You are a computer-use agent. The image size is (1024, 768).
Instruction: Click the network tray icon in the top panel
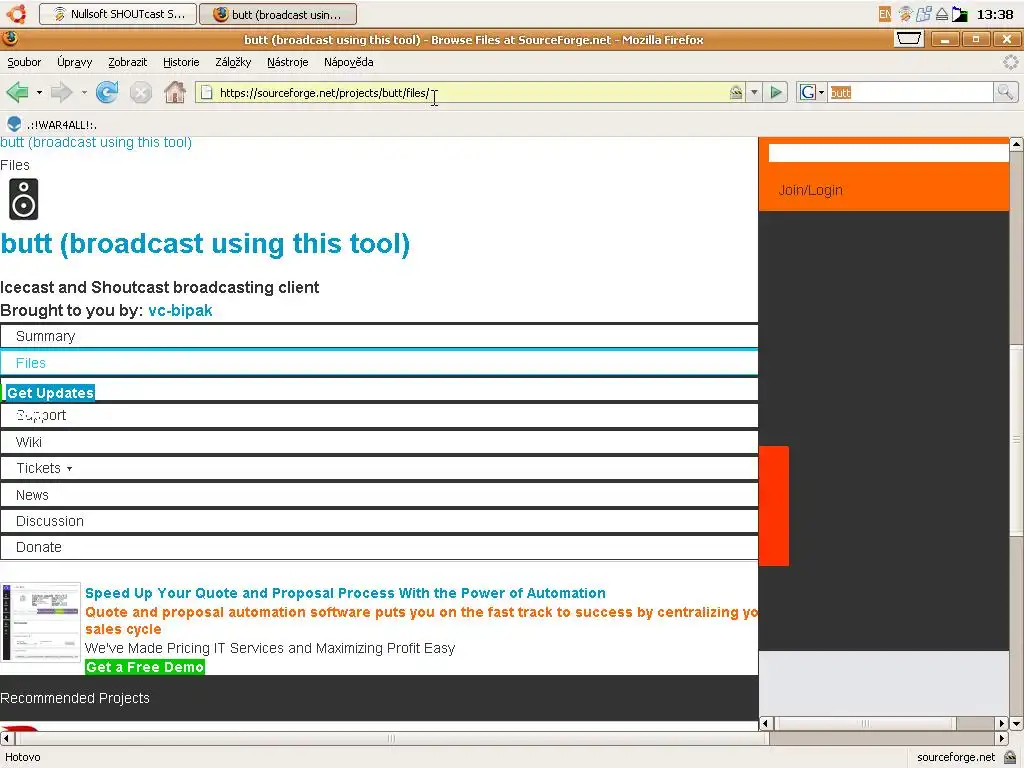coord(923,14)
